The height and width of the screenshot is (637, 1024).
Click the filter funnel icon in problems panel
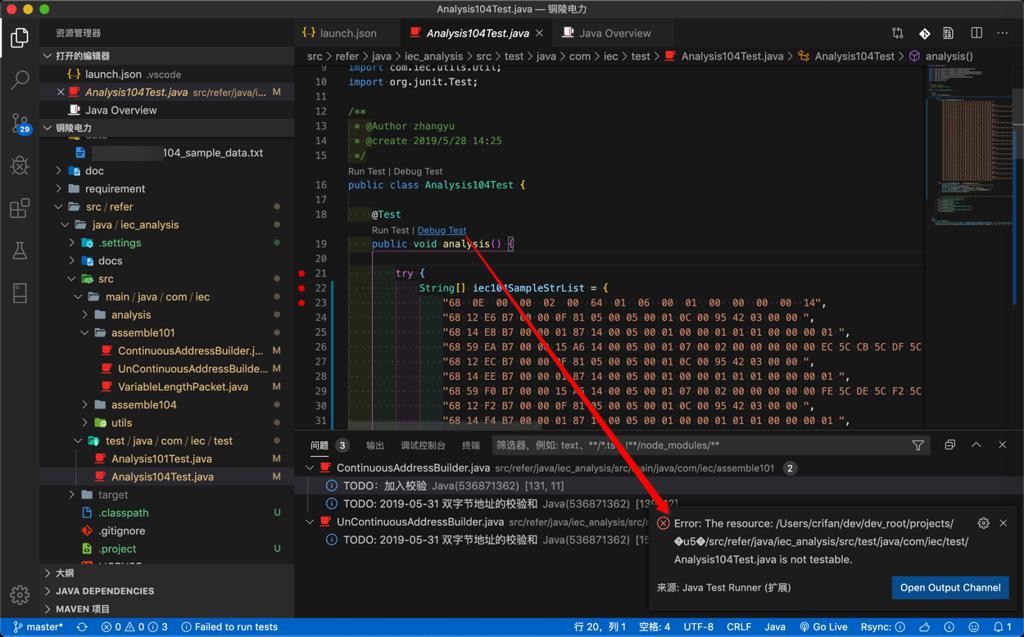tap(918, 445)
